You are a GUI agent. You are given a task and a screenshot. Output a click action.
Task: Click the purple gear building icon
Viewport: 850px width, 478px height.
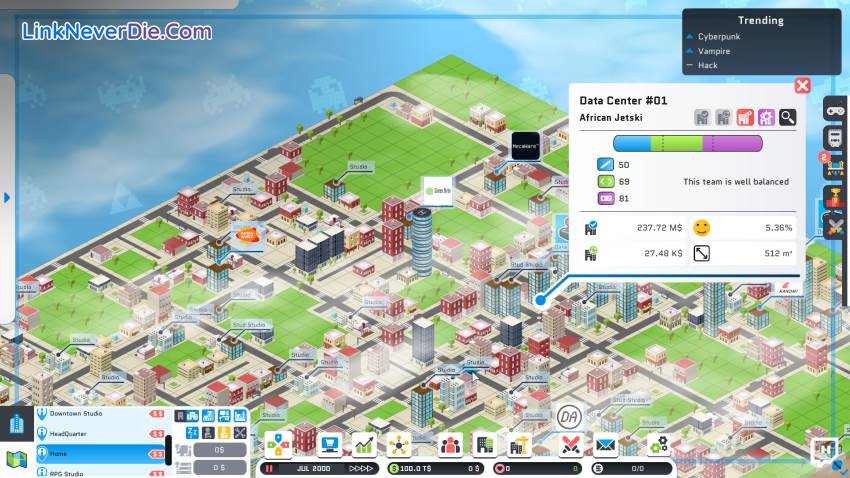tap(766, 118)
